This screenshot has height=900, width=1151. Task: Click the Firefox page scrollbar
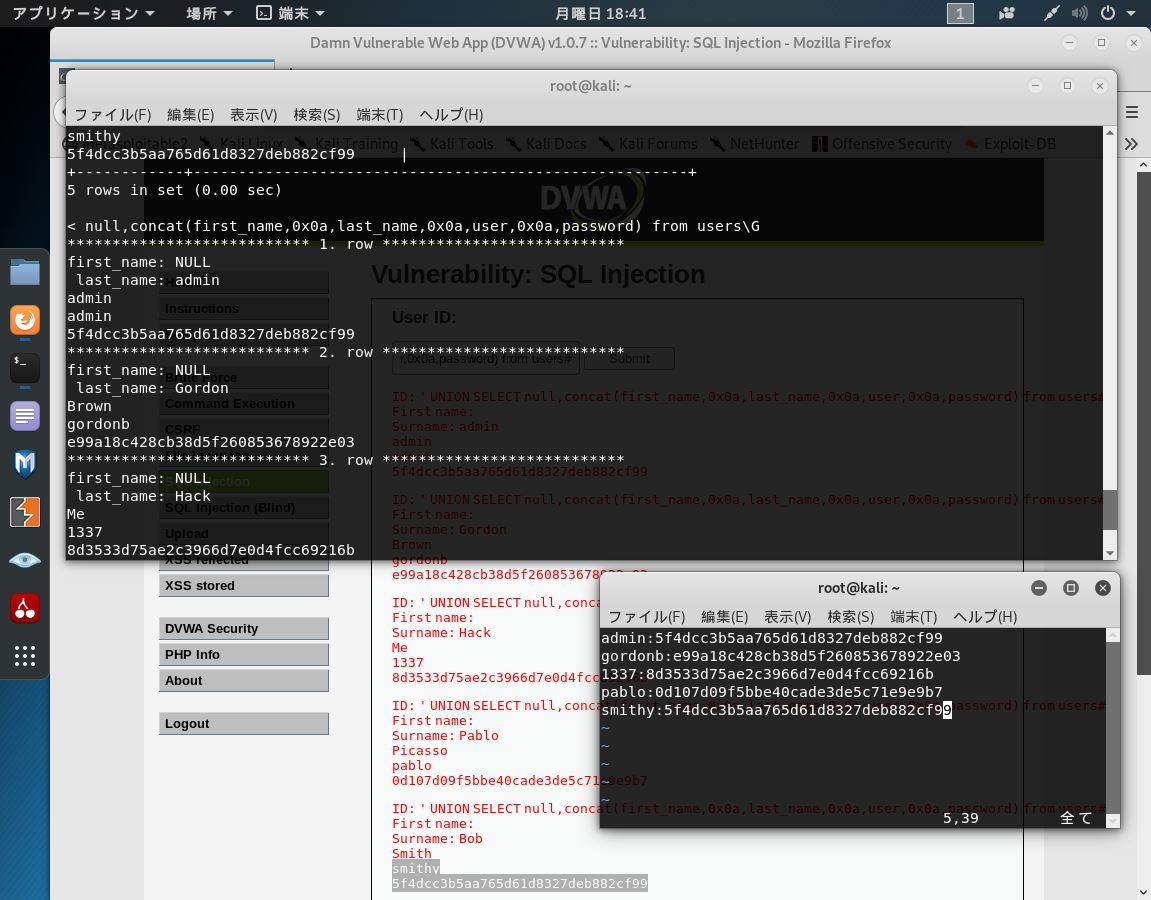point(1144,422)
